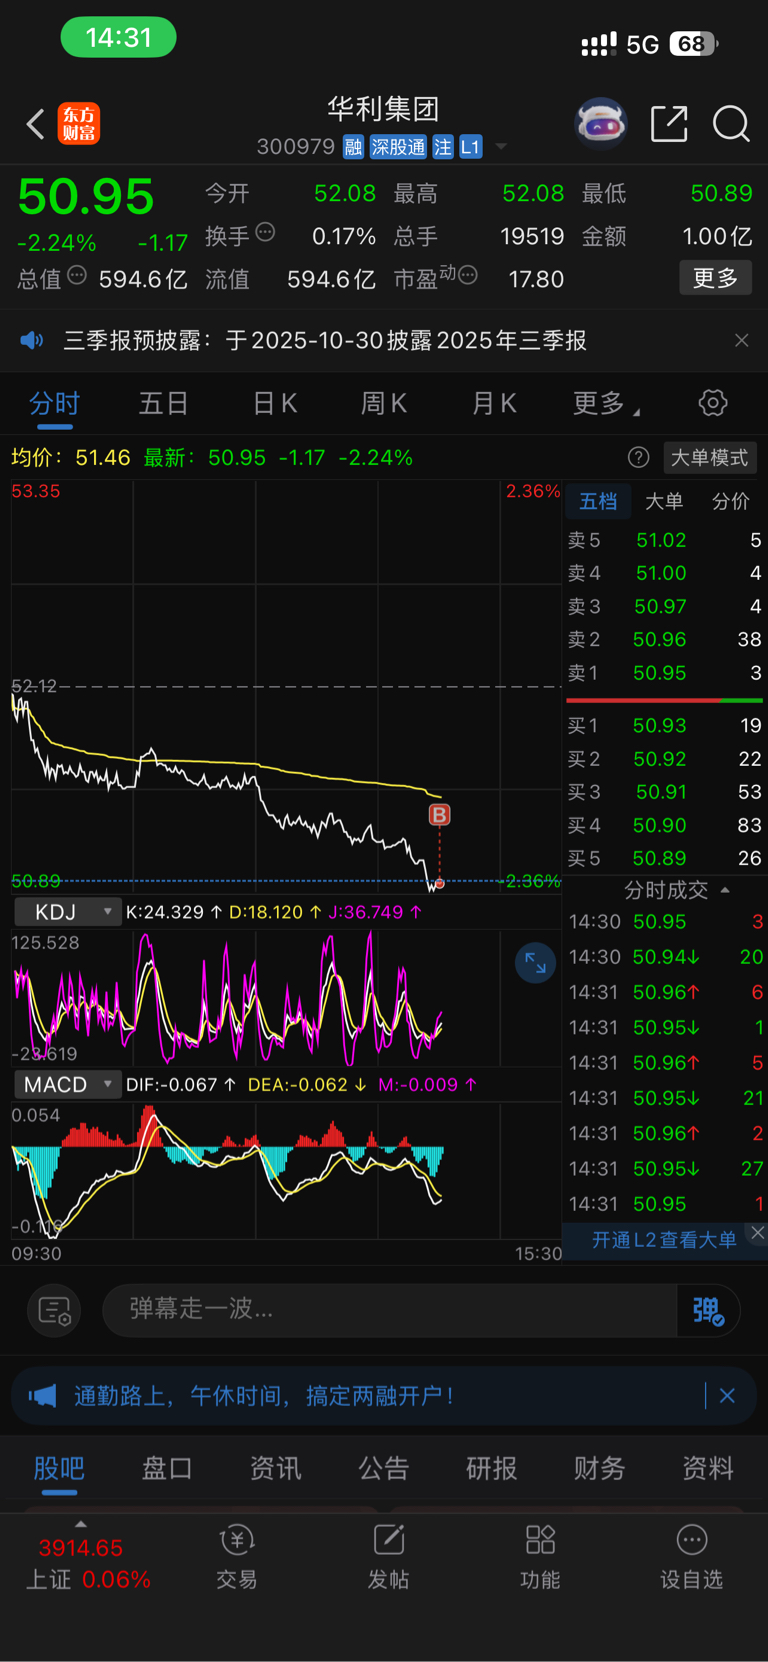
Task: Open the 研报 tab
Action: pos(491,1468)
